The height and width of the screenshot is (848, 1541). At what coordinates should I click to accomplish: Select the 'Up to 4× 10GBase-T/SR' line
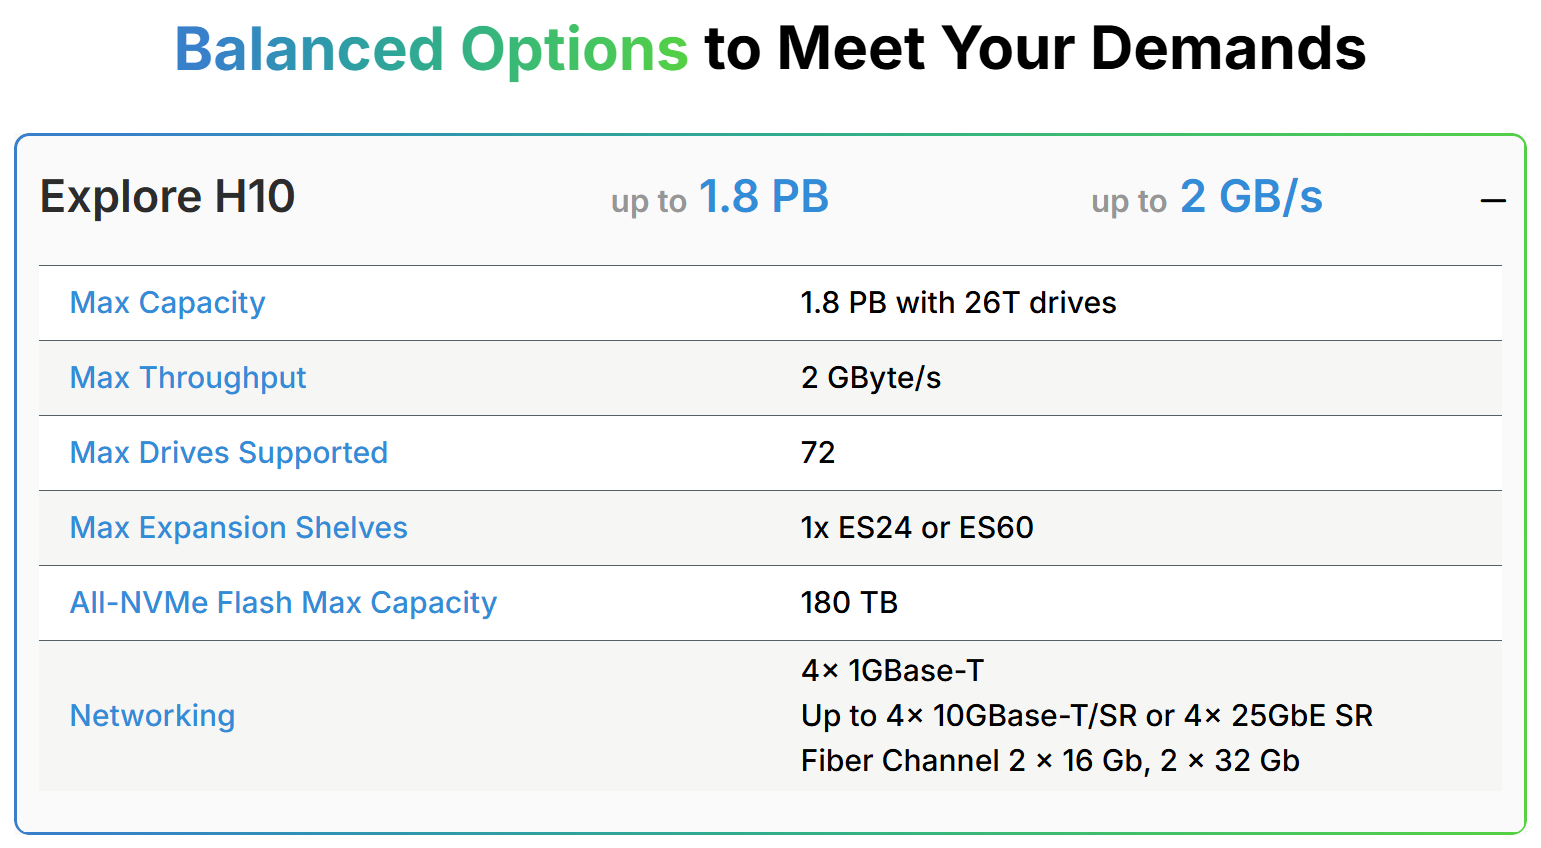tap(1086, 715)
